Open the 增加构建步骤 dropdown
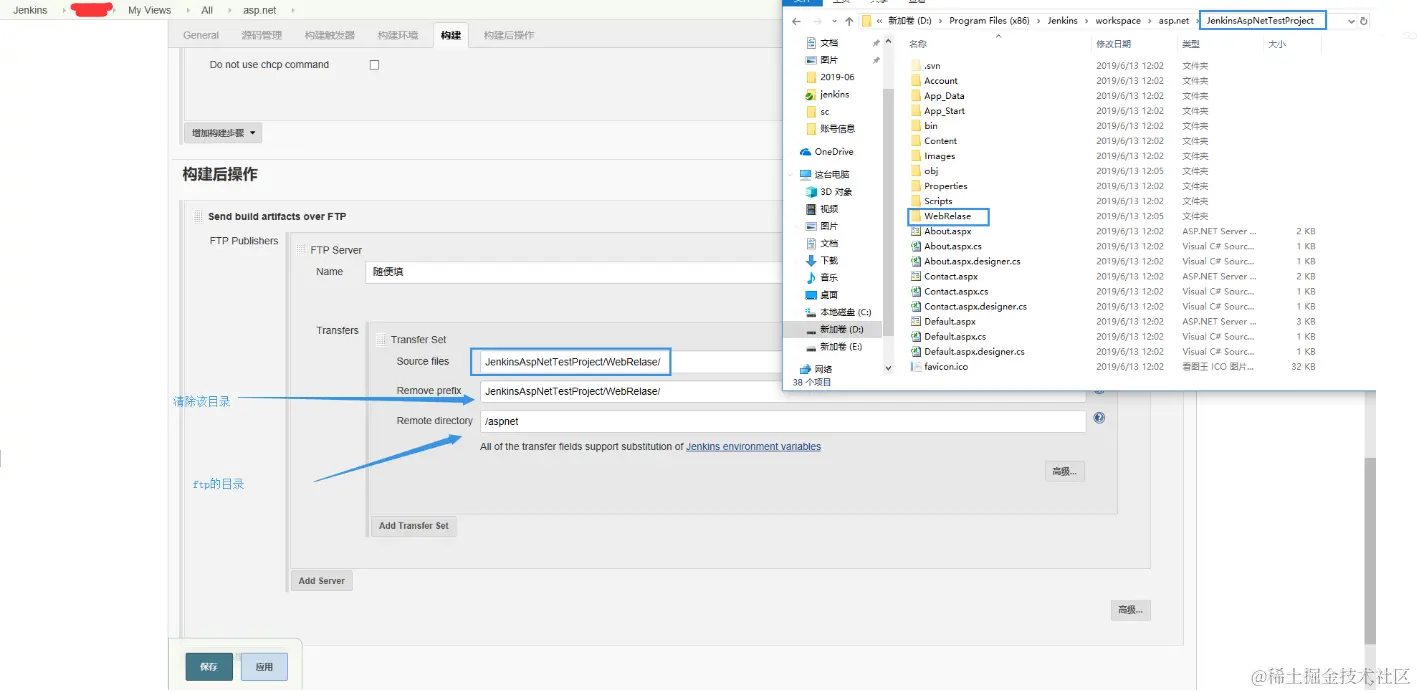The height and width of the screenshot is (693, 1417). click(x=222, y=133)
